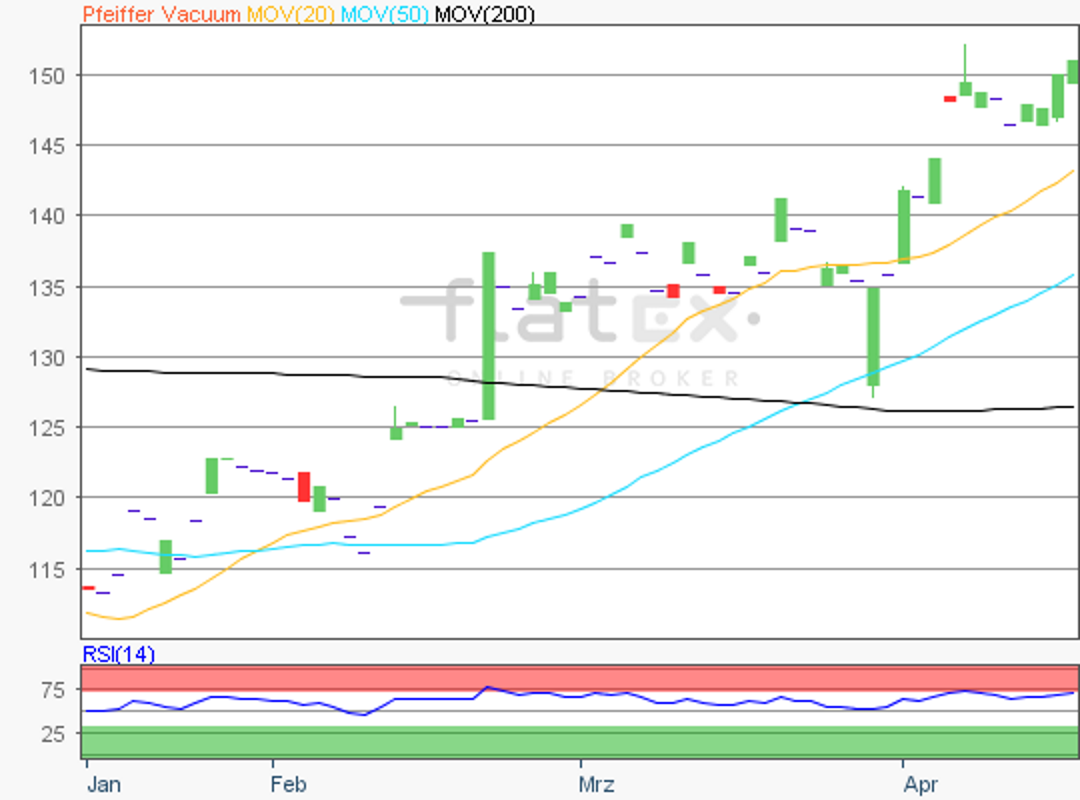Click the tallest green candle in late February
Screen dimensions: 1080x800
tap(488, 335)
